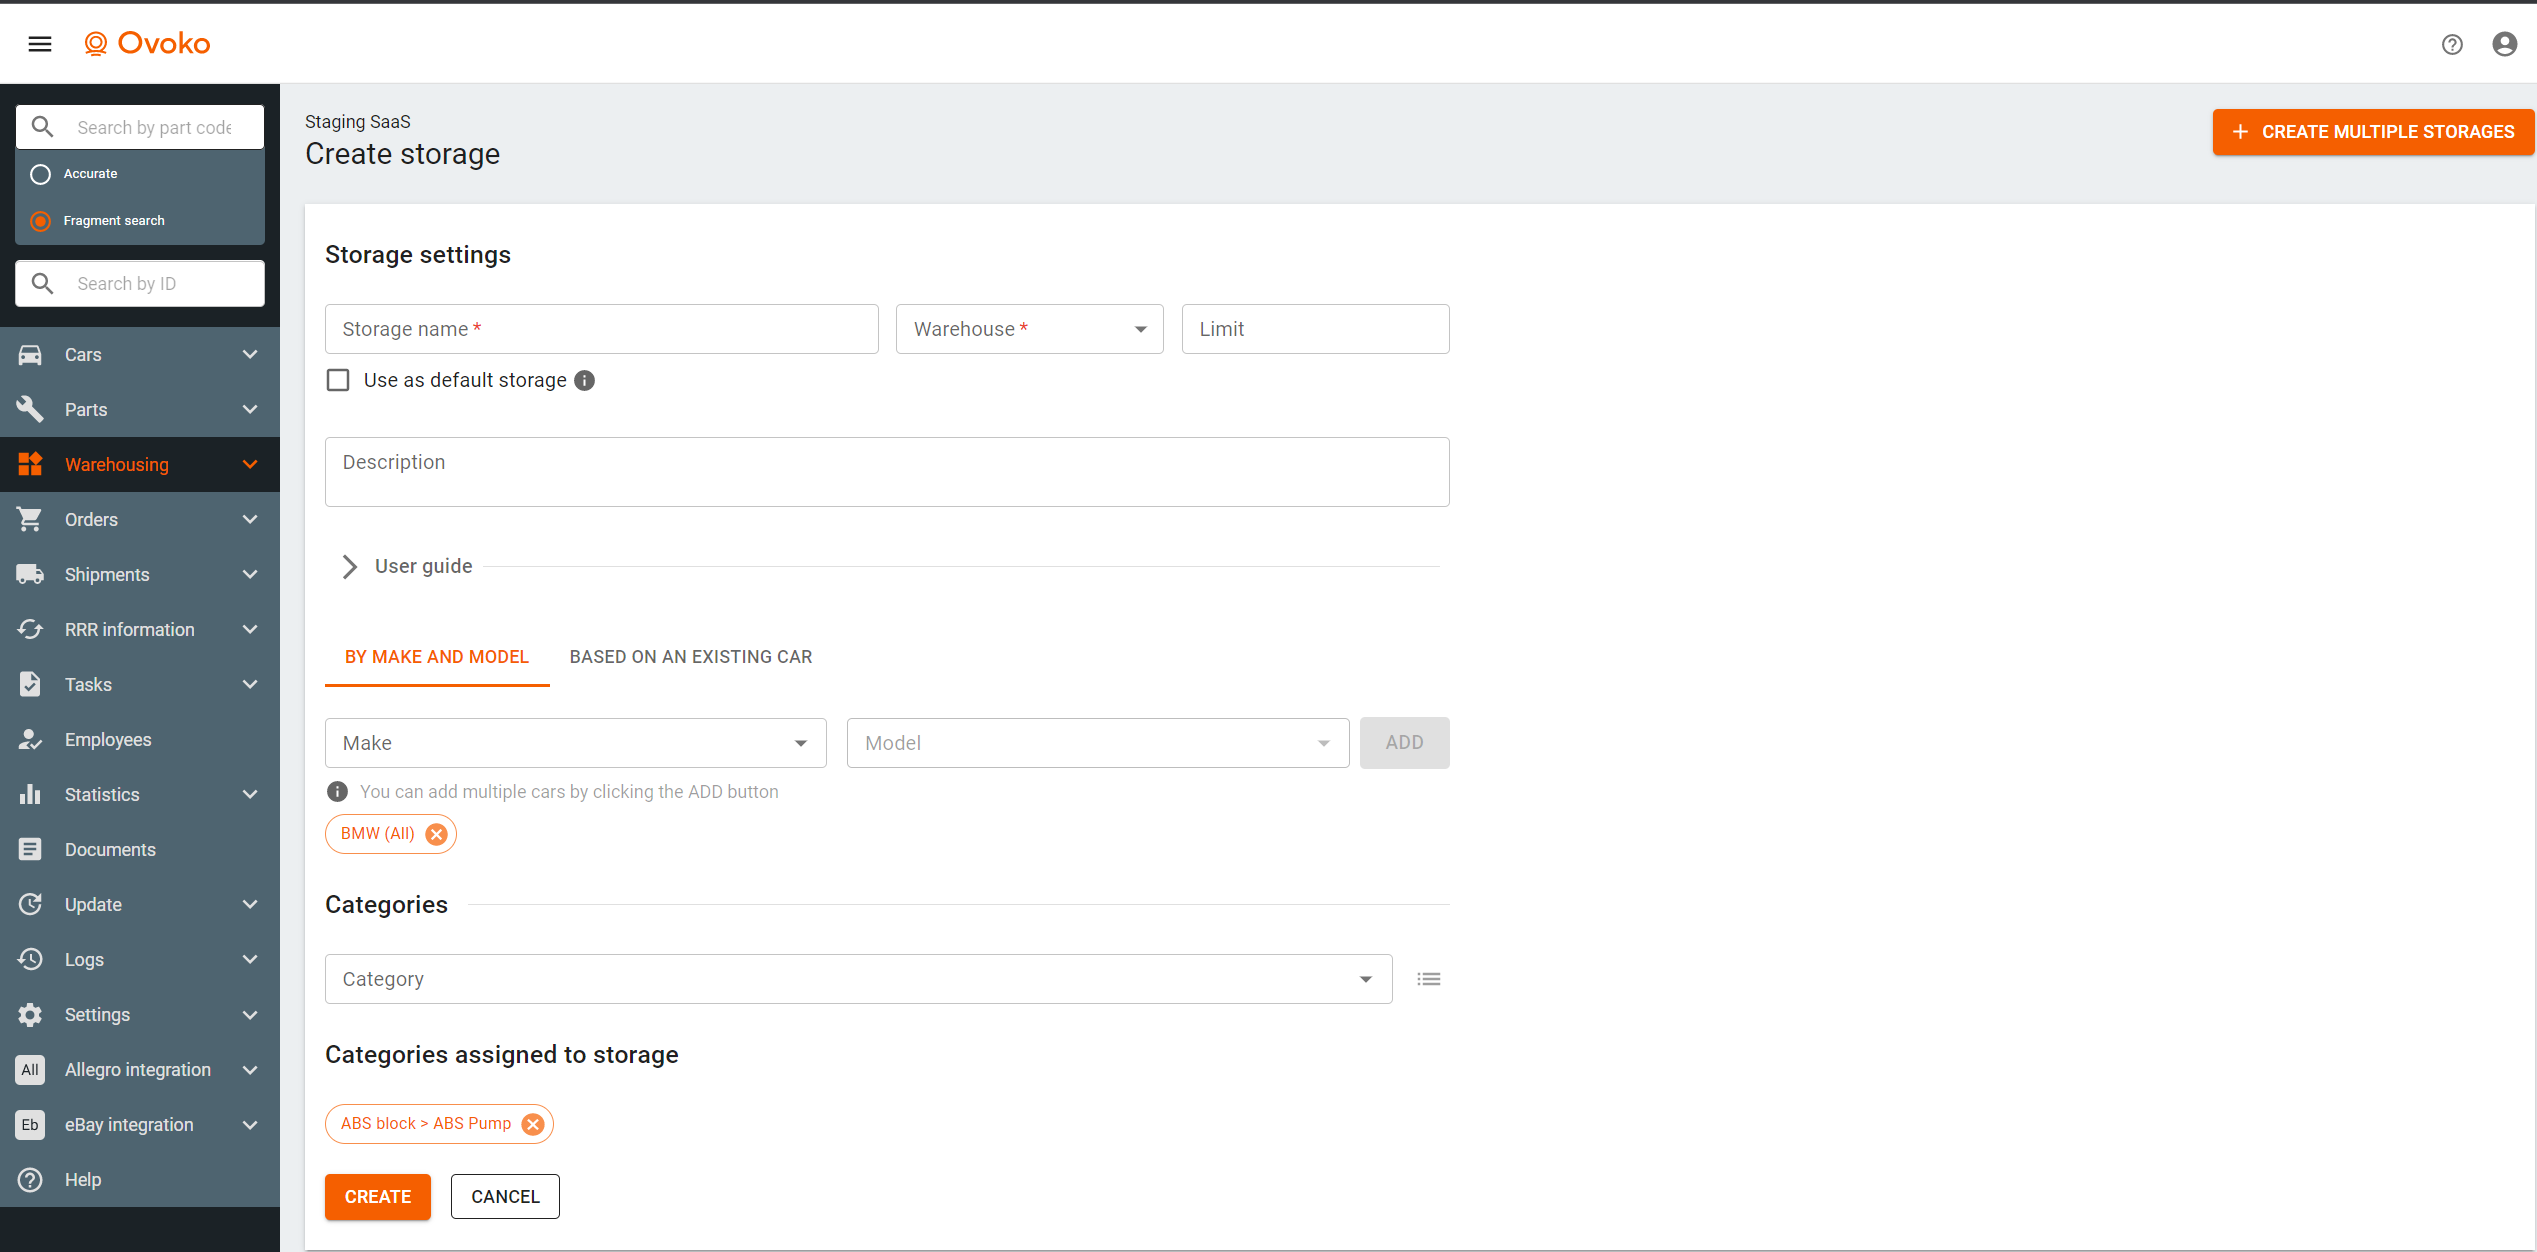
Task: Enable Use as default storage checkbox
Action: (338, 381)
